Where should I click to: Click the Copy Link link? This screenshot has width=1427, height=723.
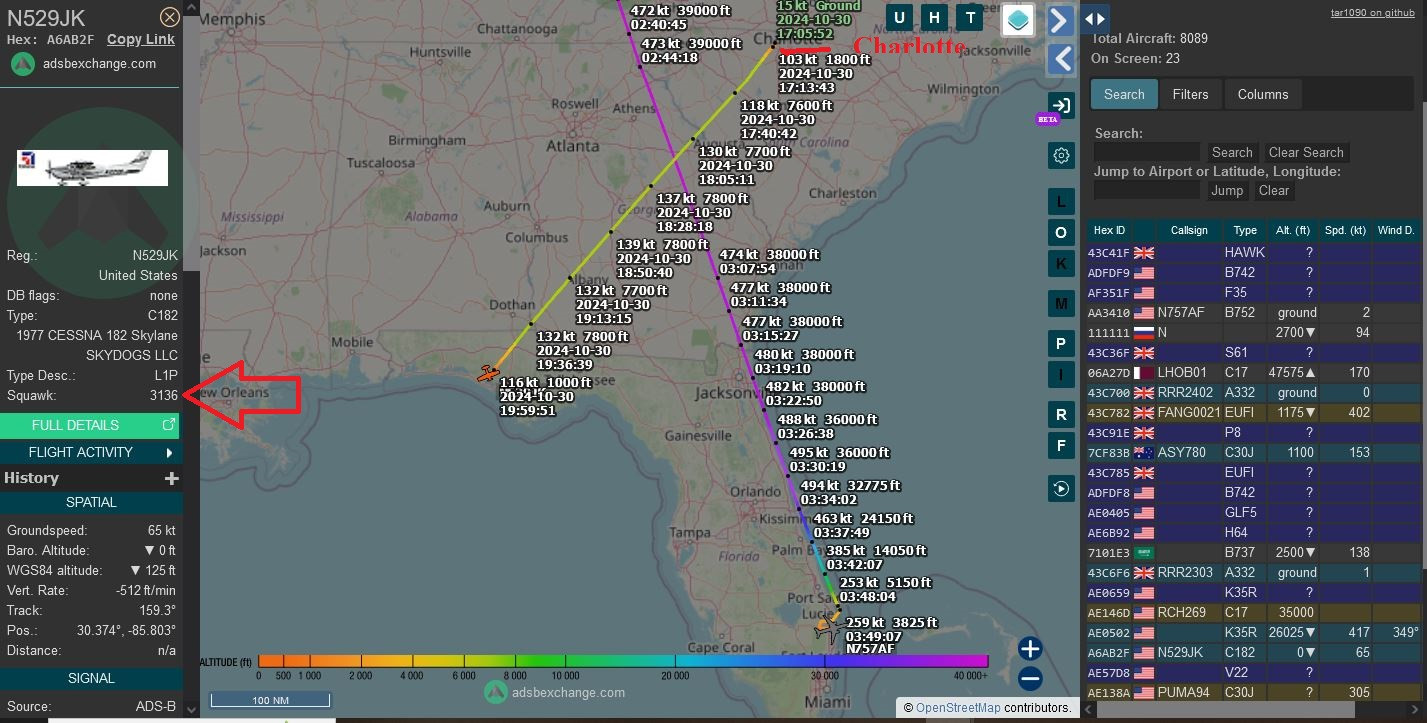pyautogui.click(x=140, y=39)
